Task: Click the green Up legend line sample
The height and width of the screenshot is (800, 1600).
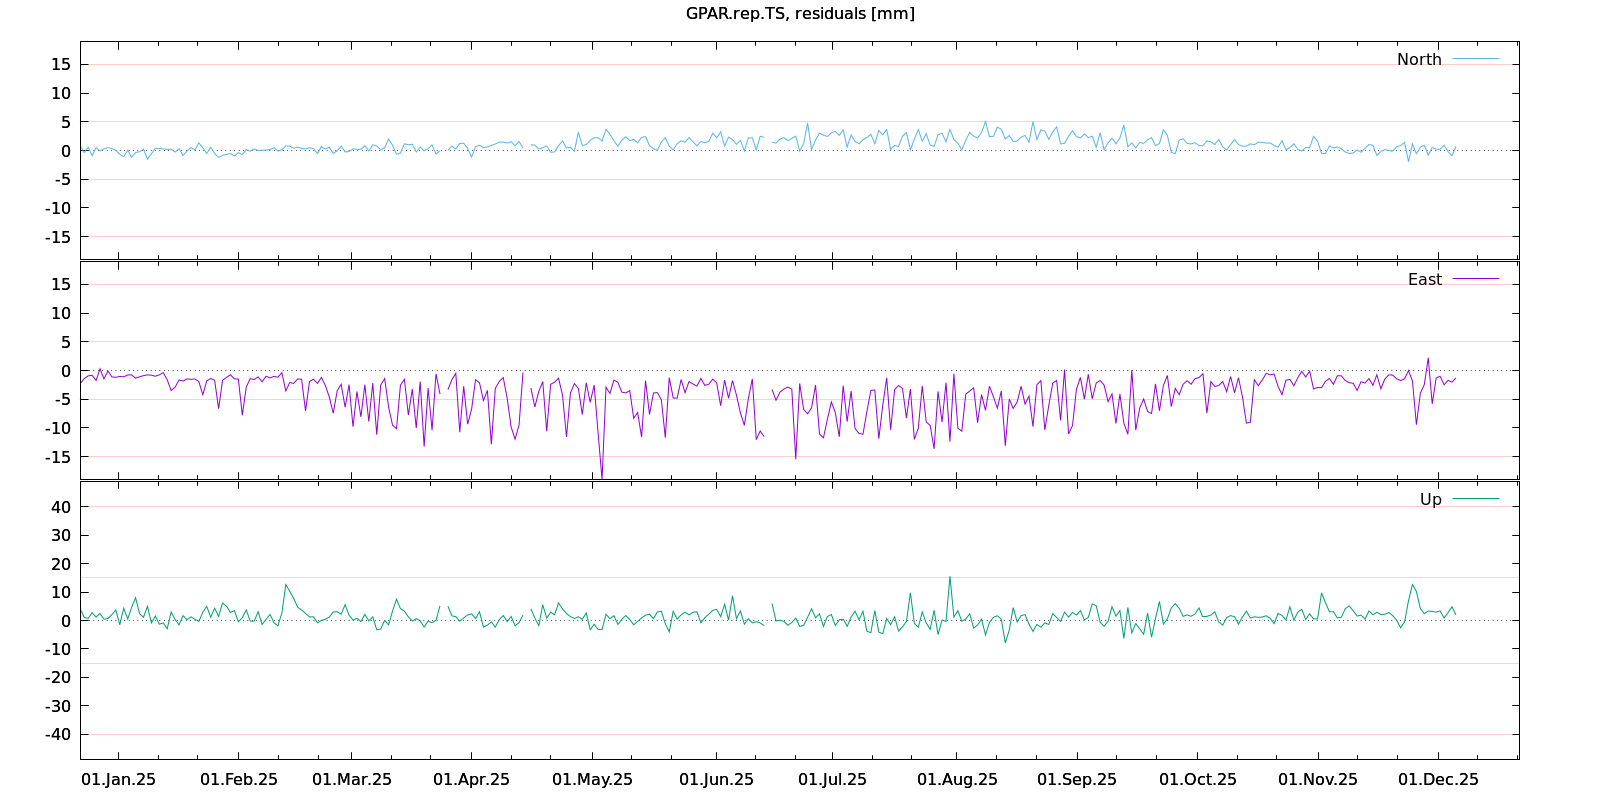Action: point(1475,499)
